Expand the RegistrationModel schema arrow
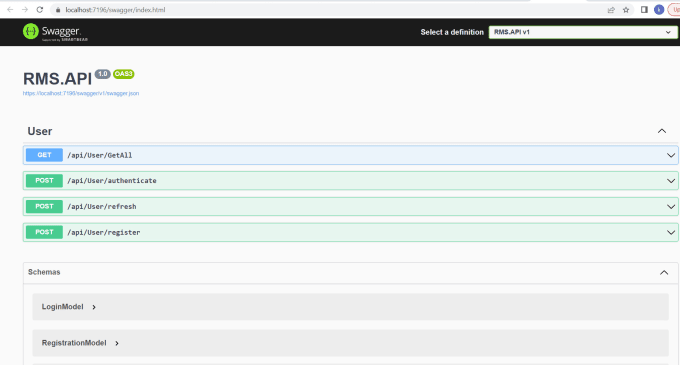 (117, 343)
